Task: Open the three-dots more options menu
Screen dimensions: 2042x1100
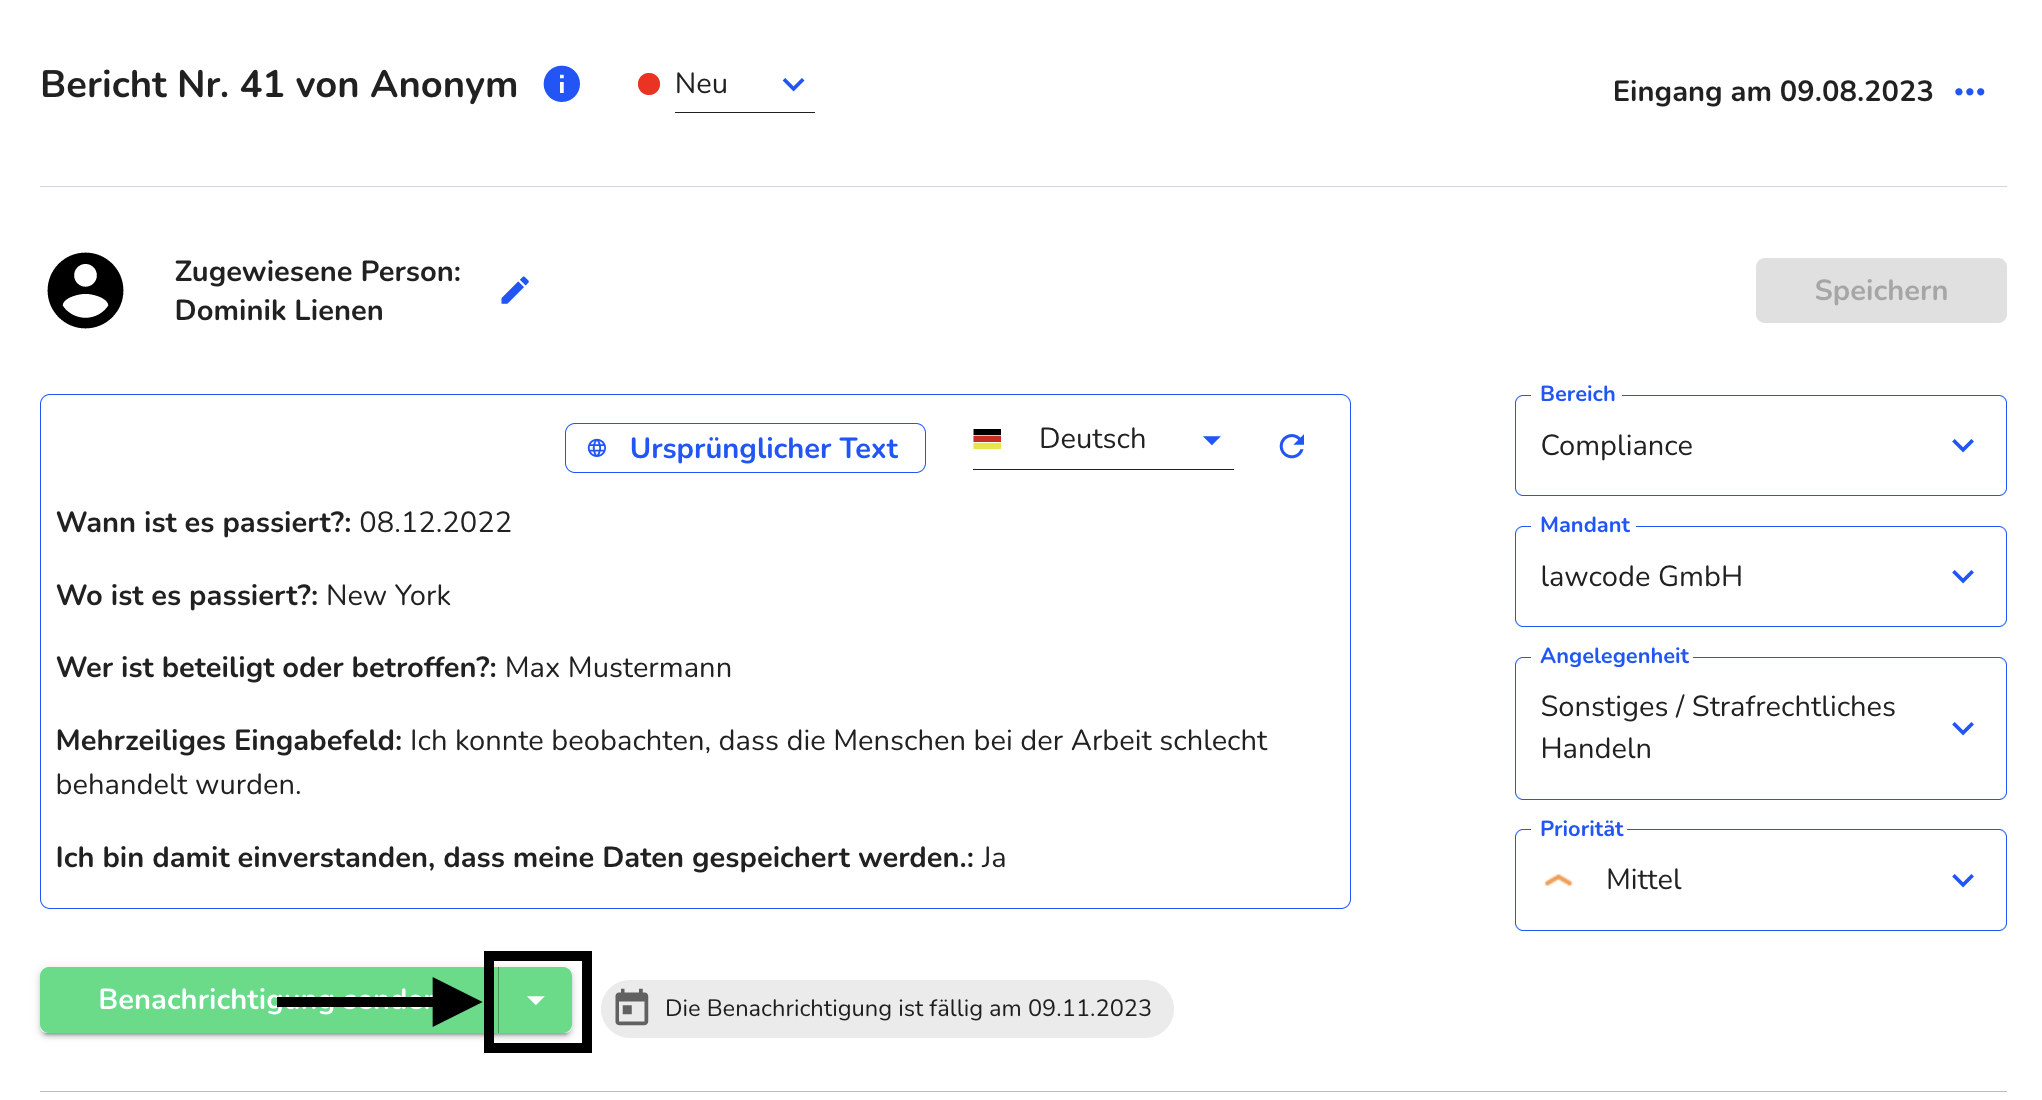Action: pos(1969,92)
